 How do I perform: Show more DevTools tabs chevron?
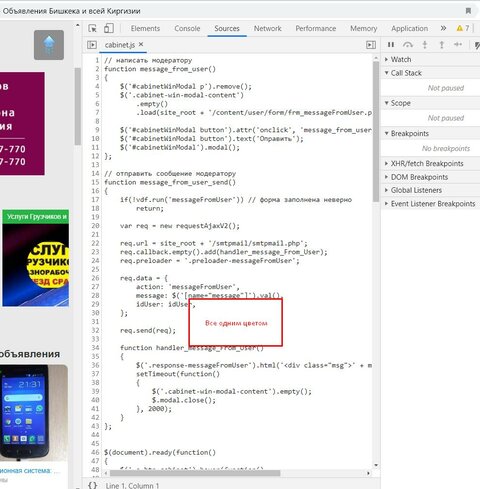point(443,28)
